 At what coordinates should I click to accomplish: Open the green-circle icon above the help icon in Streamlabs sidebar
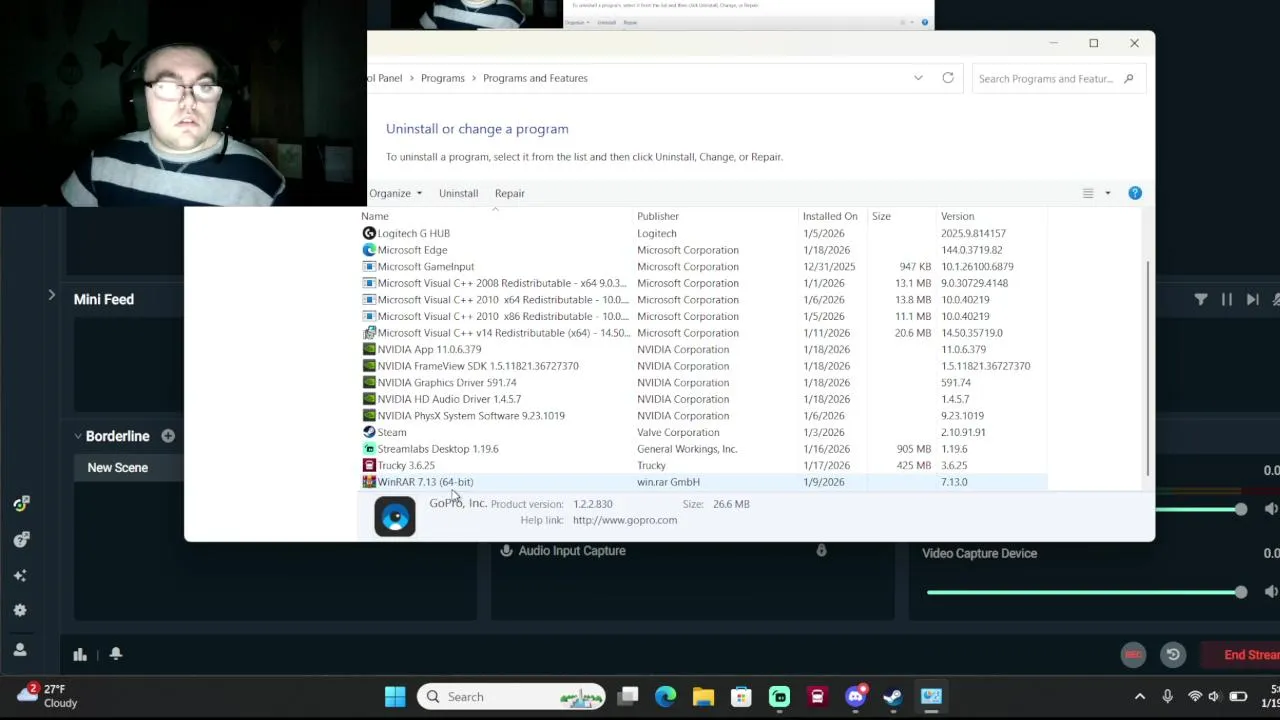(20, 504)
